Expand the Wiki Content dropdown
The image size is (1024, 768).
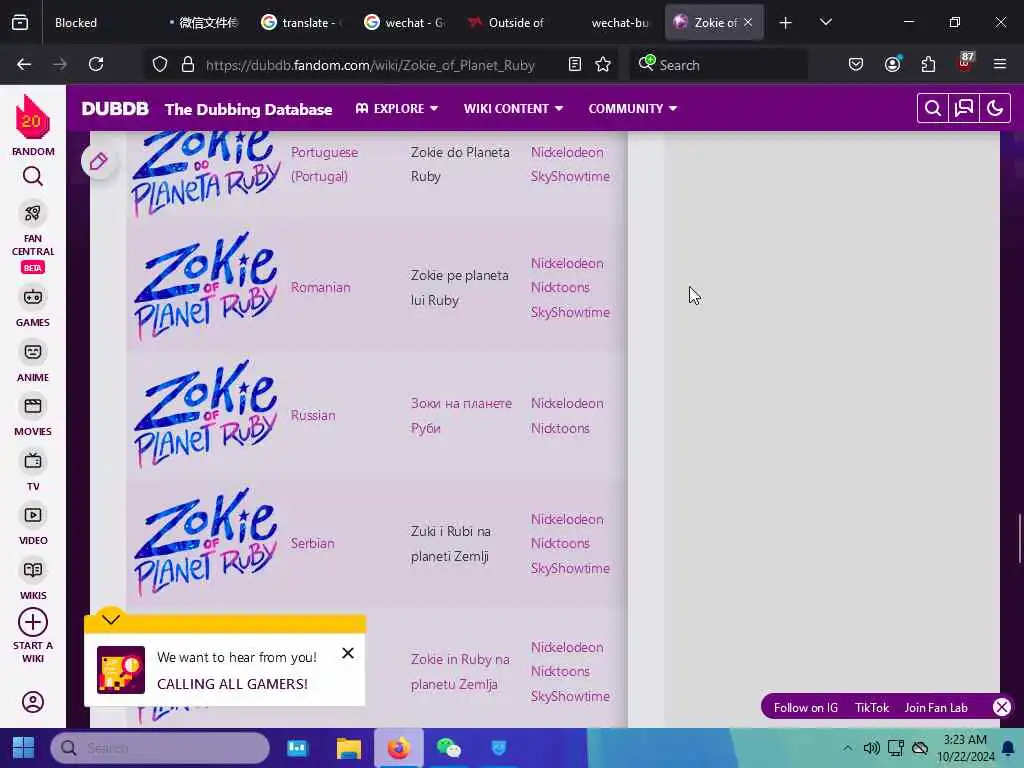[513, 108]
